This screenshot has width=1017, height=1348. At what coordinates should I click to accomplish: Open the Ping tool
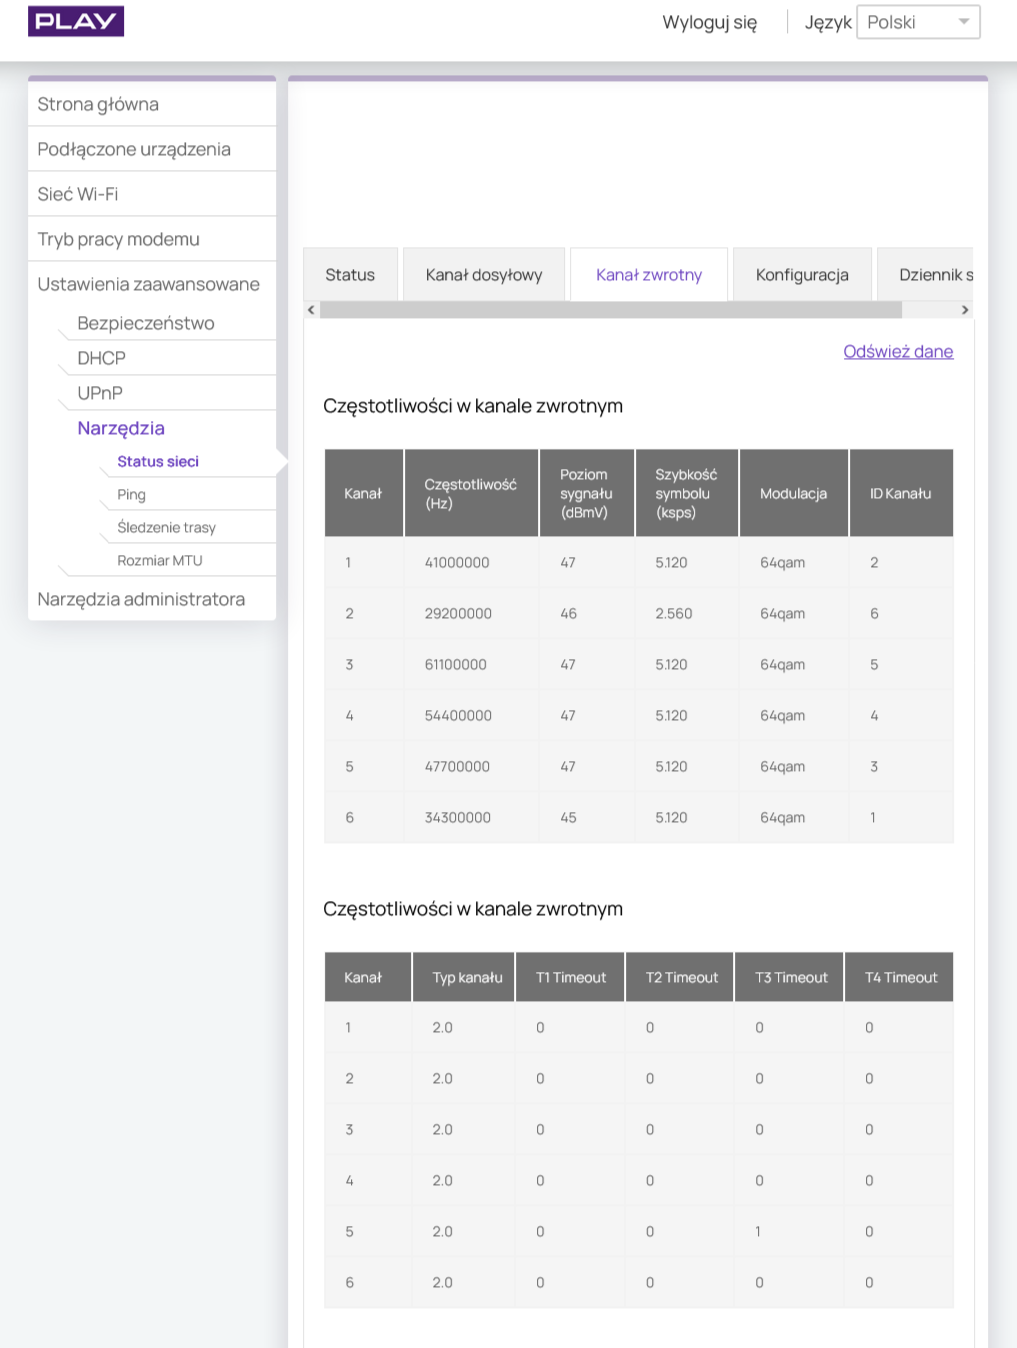coord(131,494)
